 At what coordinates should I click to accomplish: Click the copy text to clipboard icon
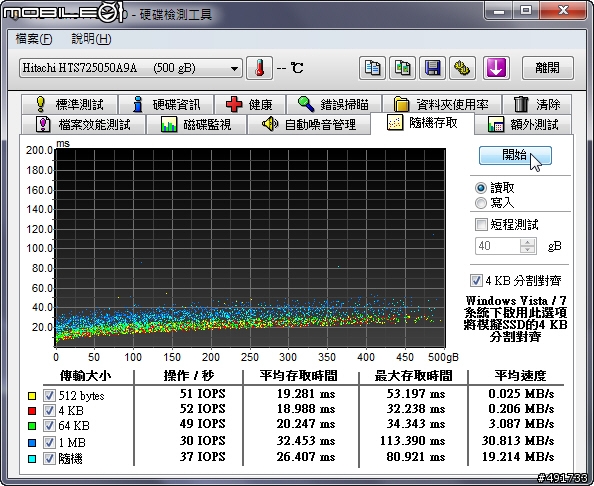pos(372,68)
